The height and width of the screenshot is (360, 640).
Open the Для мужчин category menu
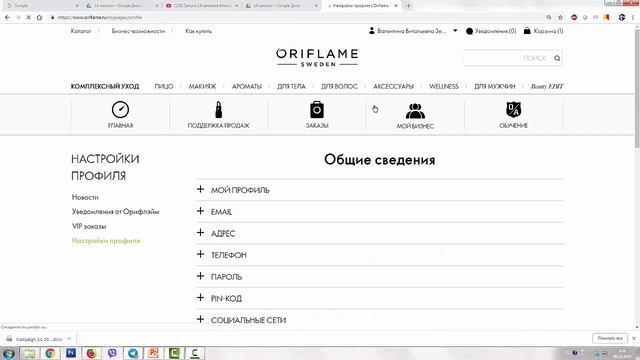[x=495, y=87]
